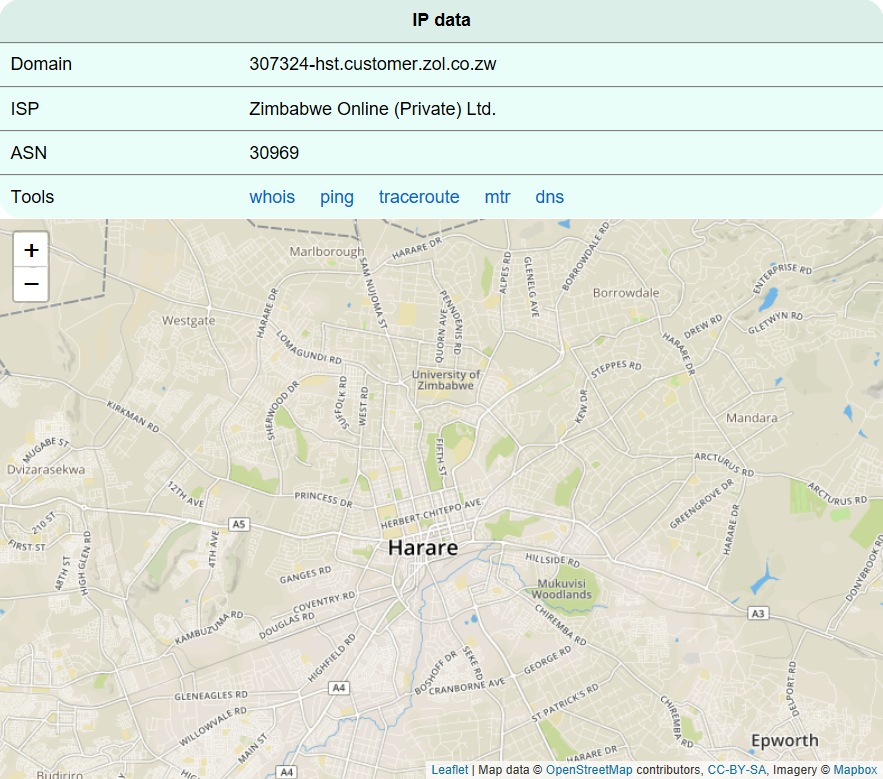Click the Borrowdale label on map
Image resolution: width=883 pixels, height=779 pixels.
626,293
